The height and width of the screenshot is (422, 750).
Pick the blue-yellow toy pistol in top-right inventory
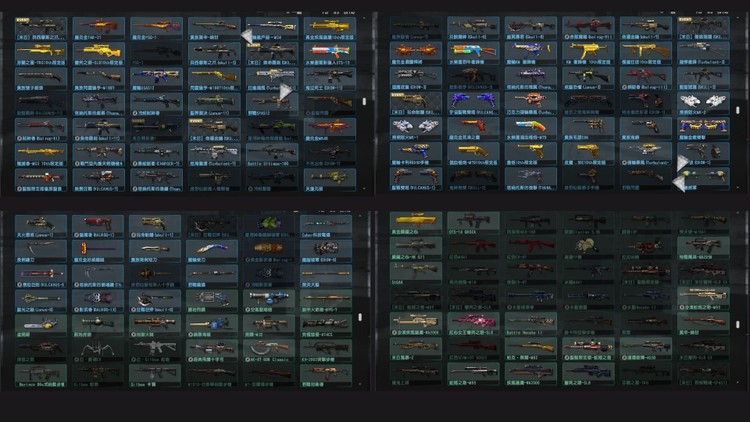pyautogui.click(x=416, y=154)
